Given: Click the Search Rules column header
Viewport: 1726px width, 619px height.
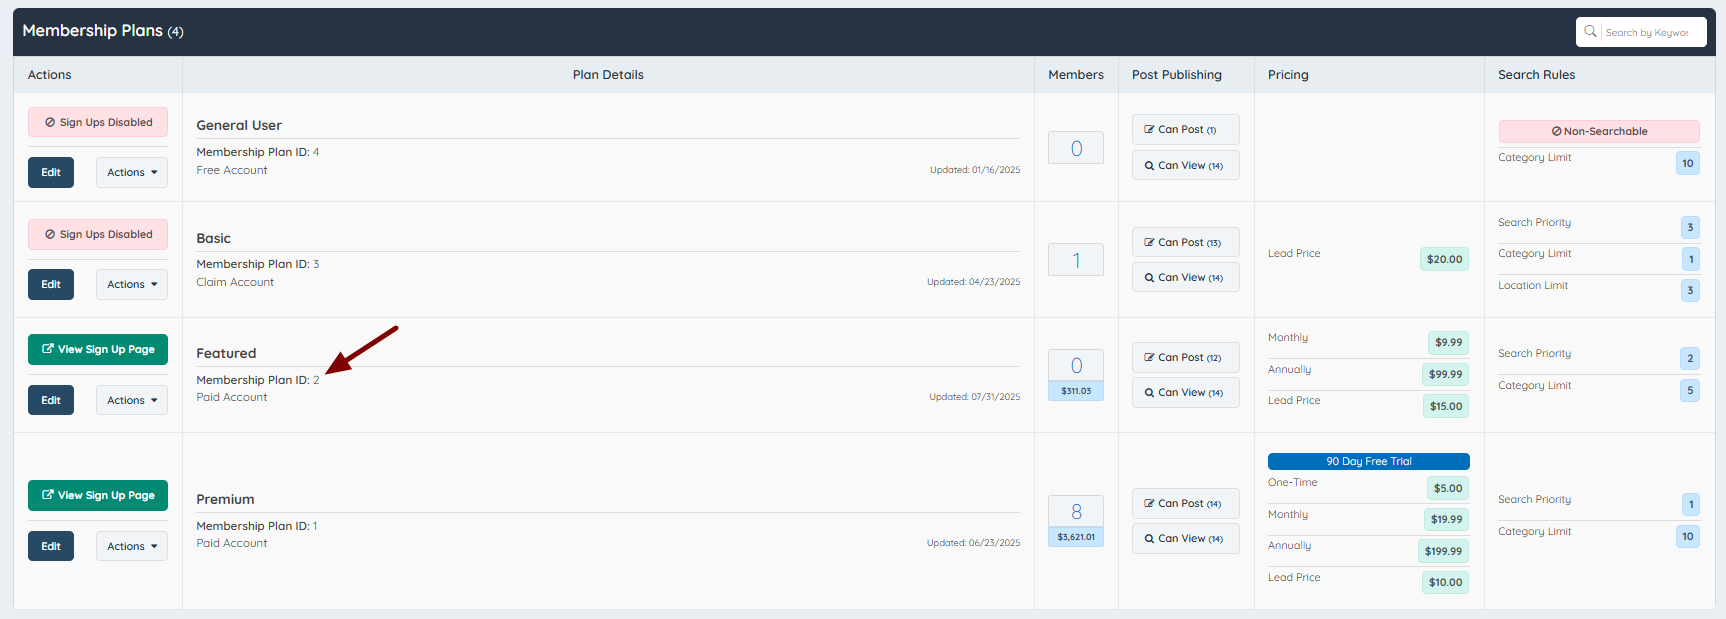Looking at the screenshot, I should (1536, 75).
